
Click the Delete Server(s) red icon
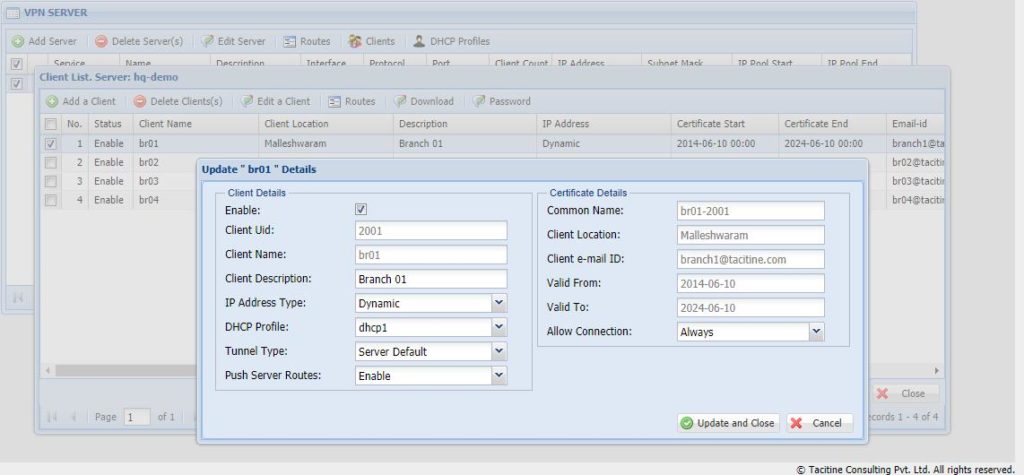pos(102,42)
